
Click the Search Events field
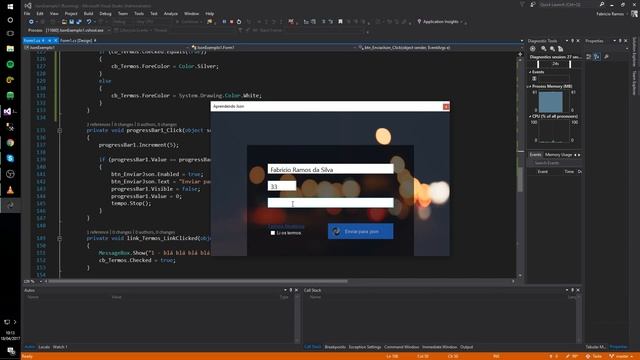click(555, 163)
